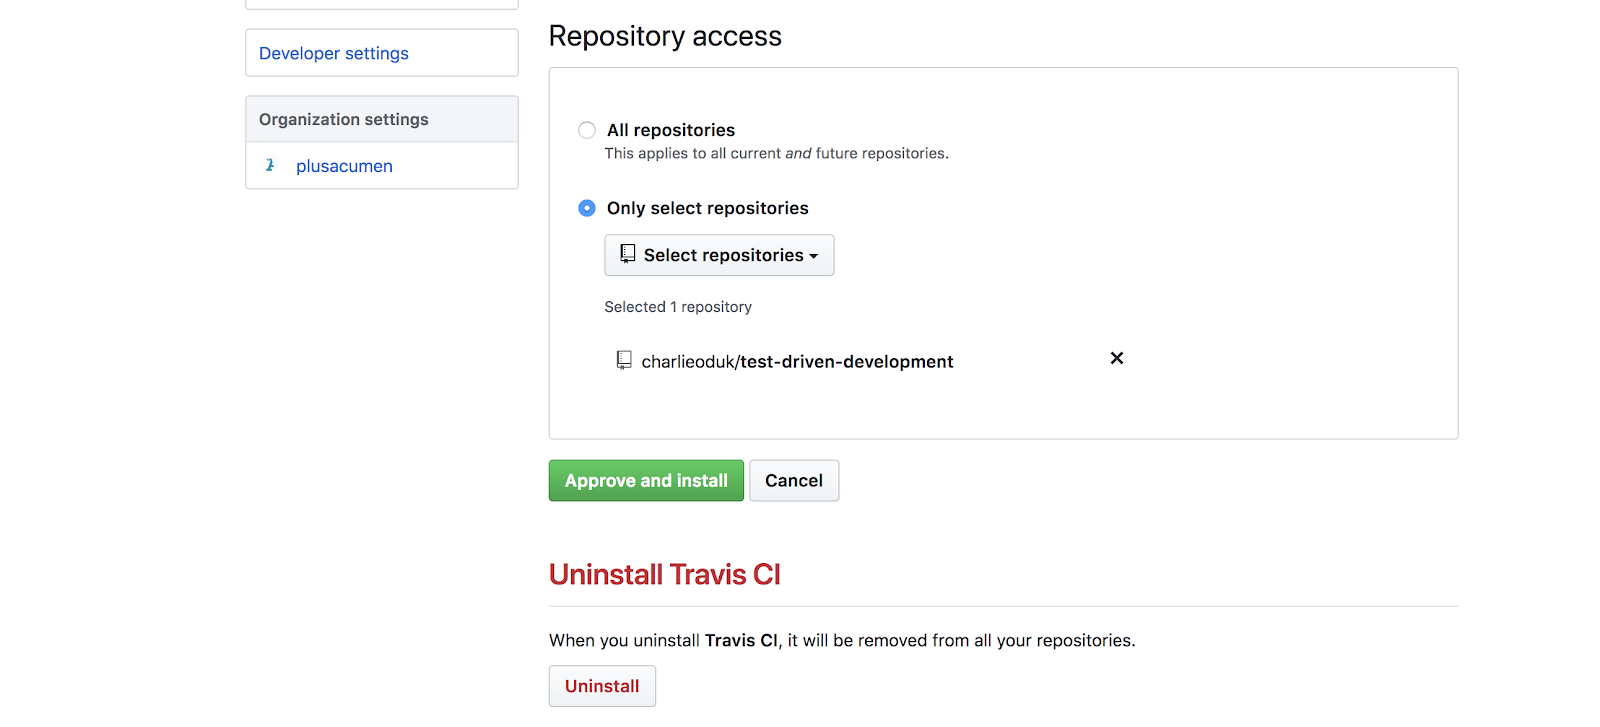This screenshot has height=727, width=1600.
Task: Click the Repository access heading
Action: [665, 36]
